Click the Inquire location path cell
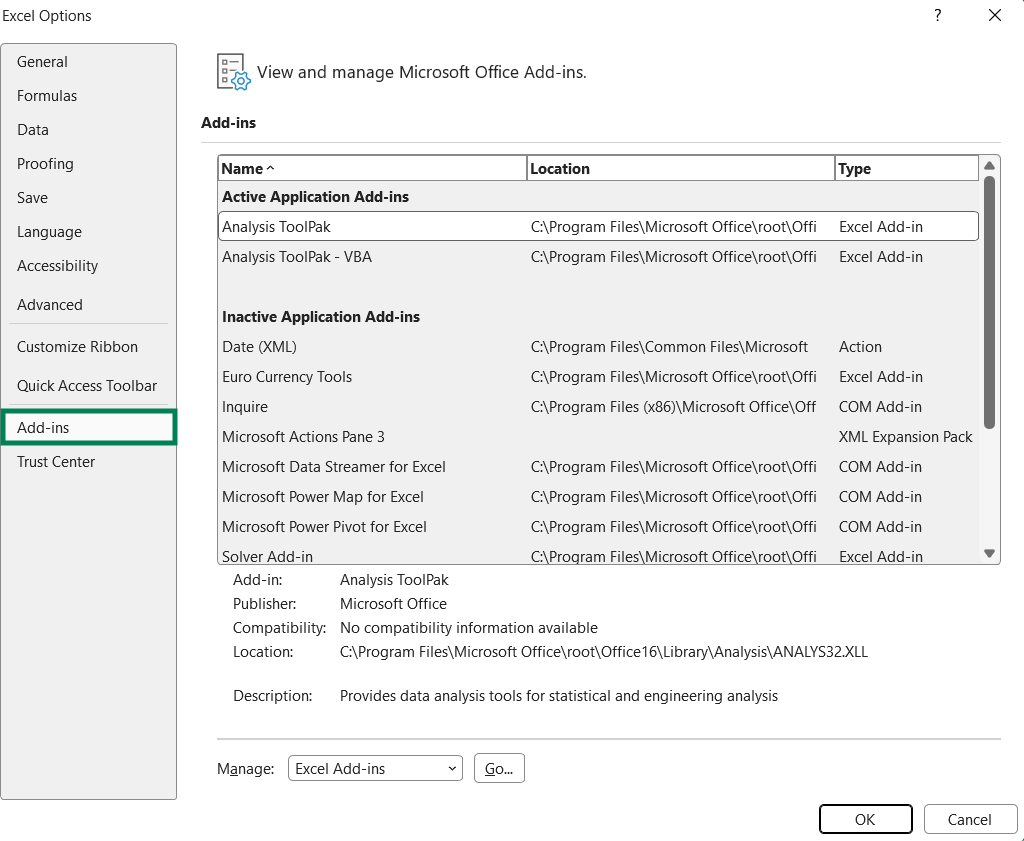 pos(673,406)
